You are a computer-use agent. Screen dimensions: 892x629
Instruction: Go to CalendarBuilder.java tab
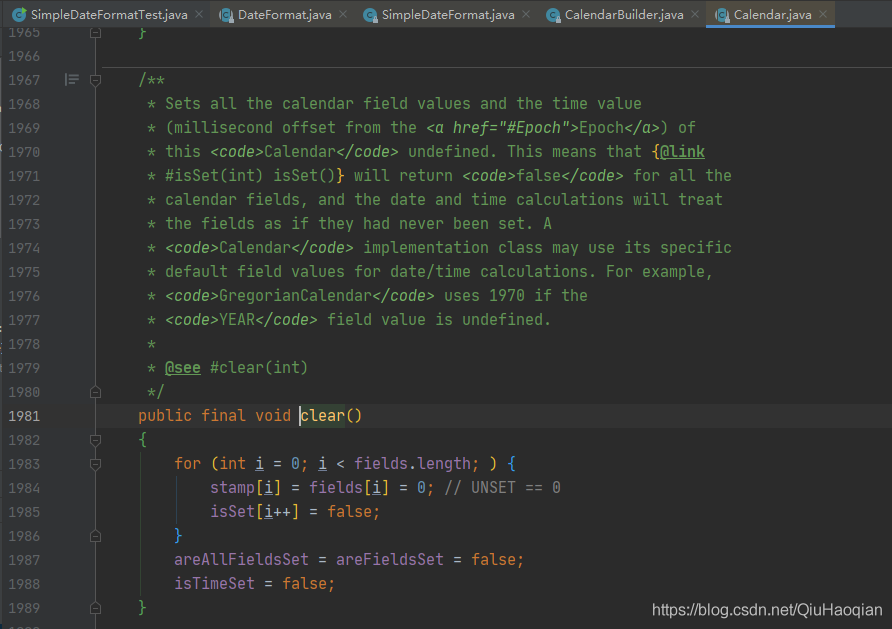(623, 15)
